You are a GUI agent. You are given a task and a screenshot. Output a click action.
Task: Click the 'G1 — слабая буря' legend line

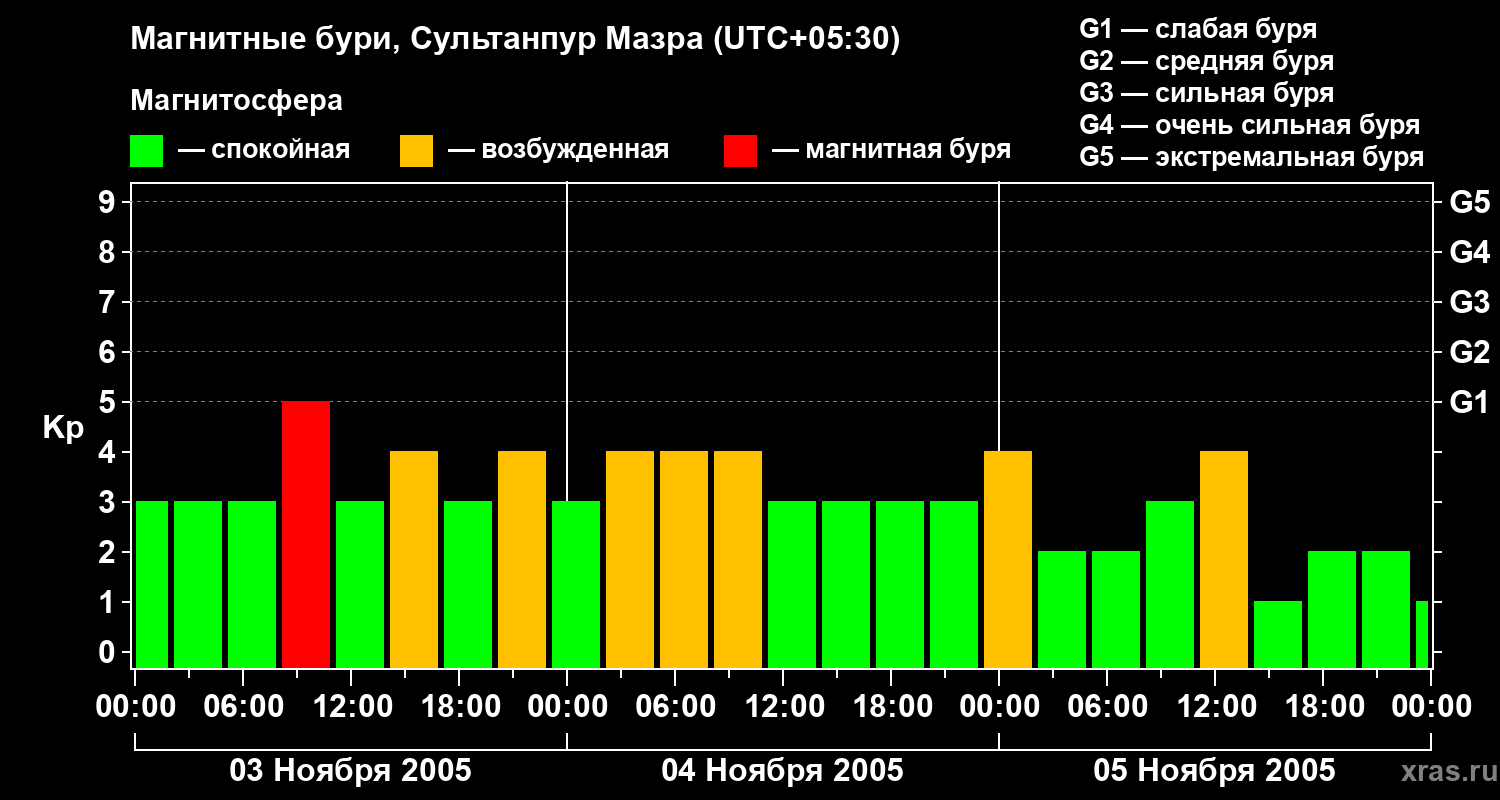click(1198, 29)
